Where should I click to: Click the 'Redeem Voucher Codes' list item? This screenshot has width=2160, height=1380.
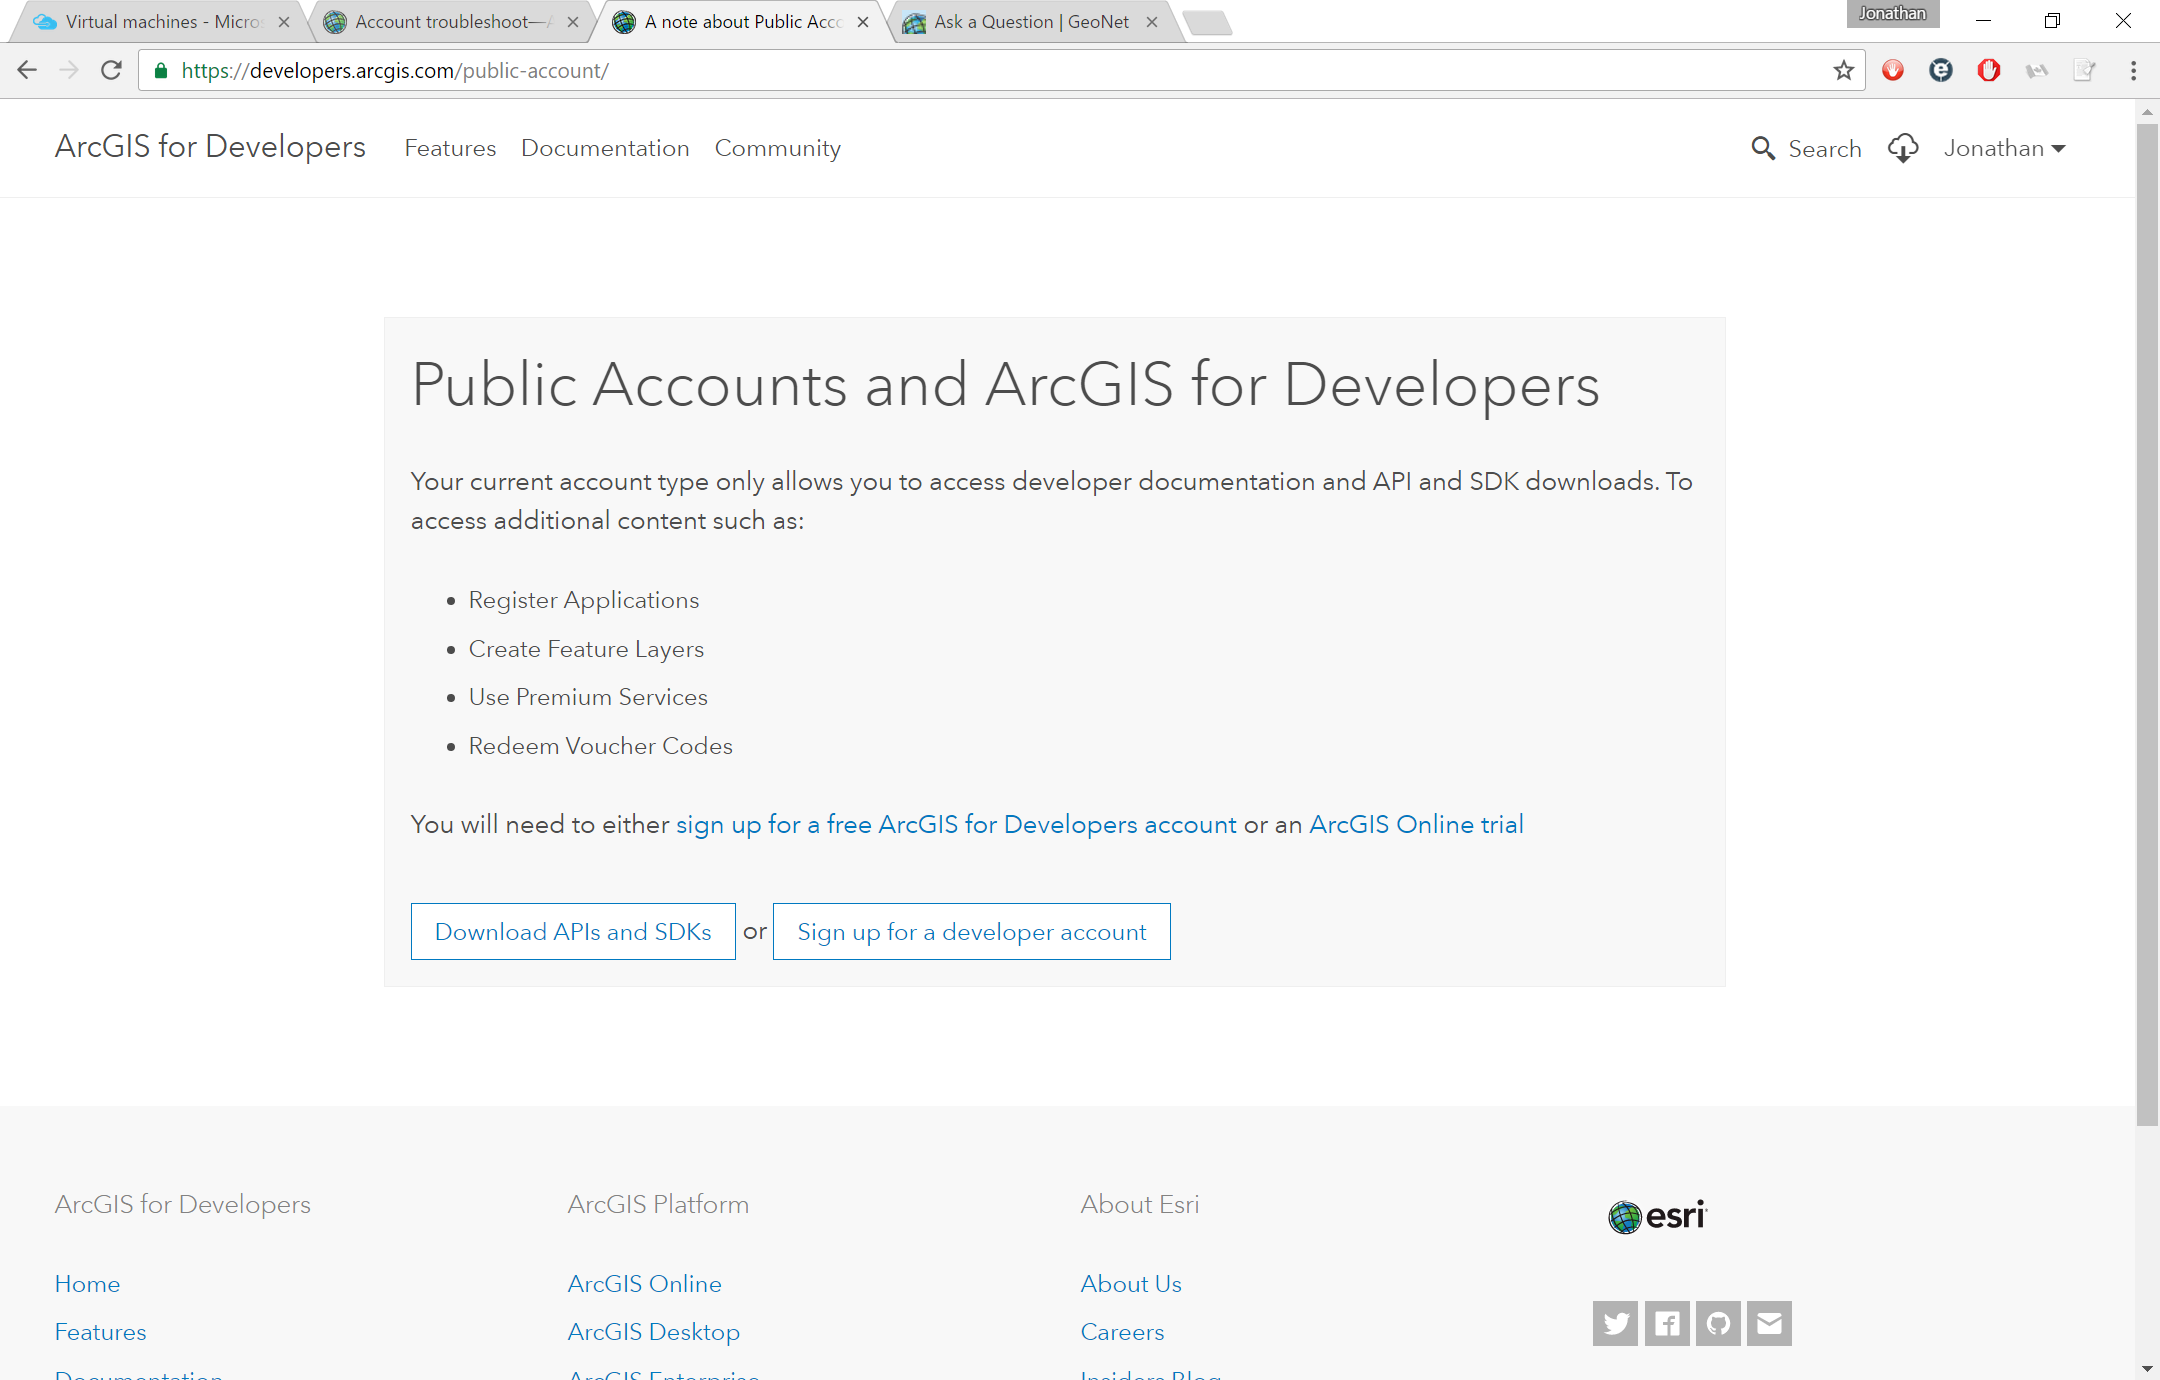coord(600,746)
